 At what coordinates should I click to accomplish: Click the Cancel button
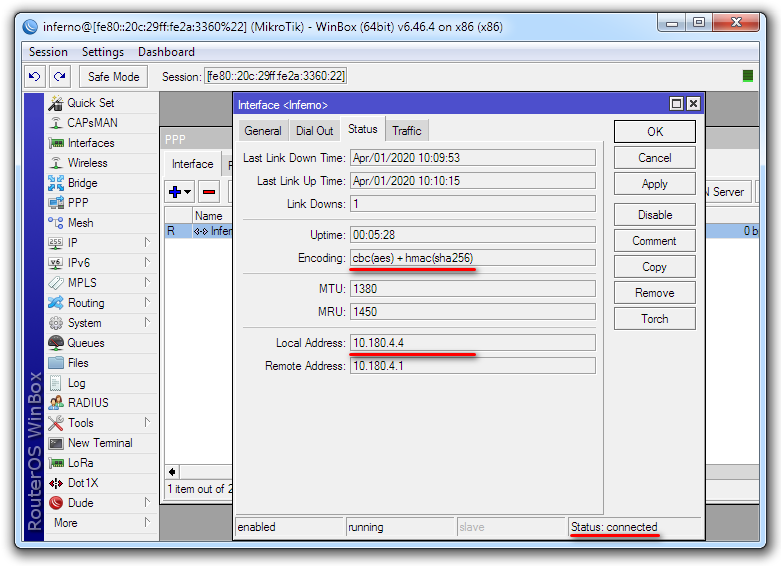[654, 158]
